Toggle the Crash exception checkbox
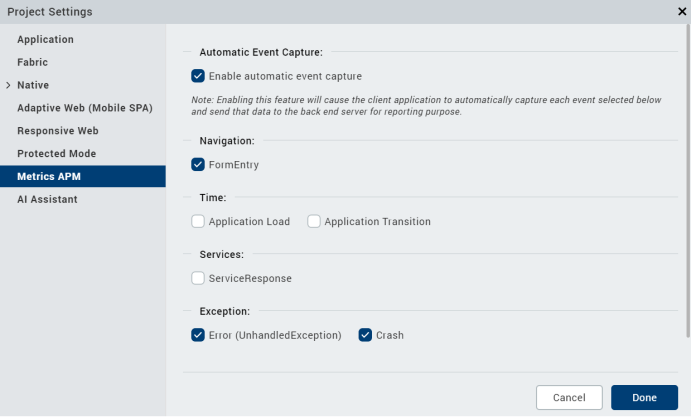 (365, 335)
